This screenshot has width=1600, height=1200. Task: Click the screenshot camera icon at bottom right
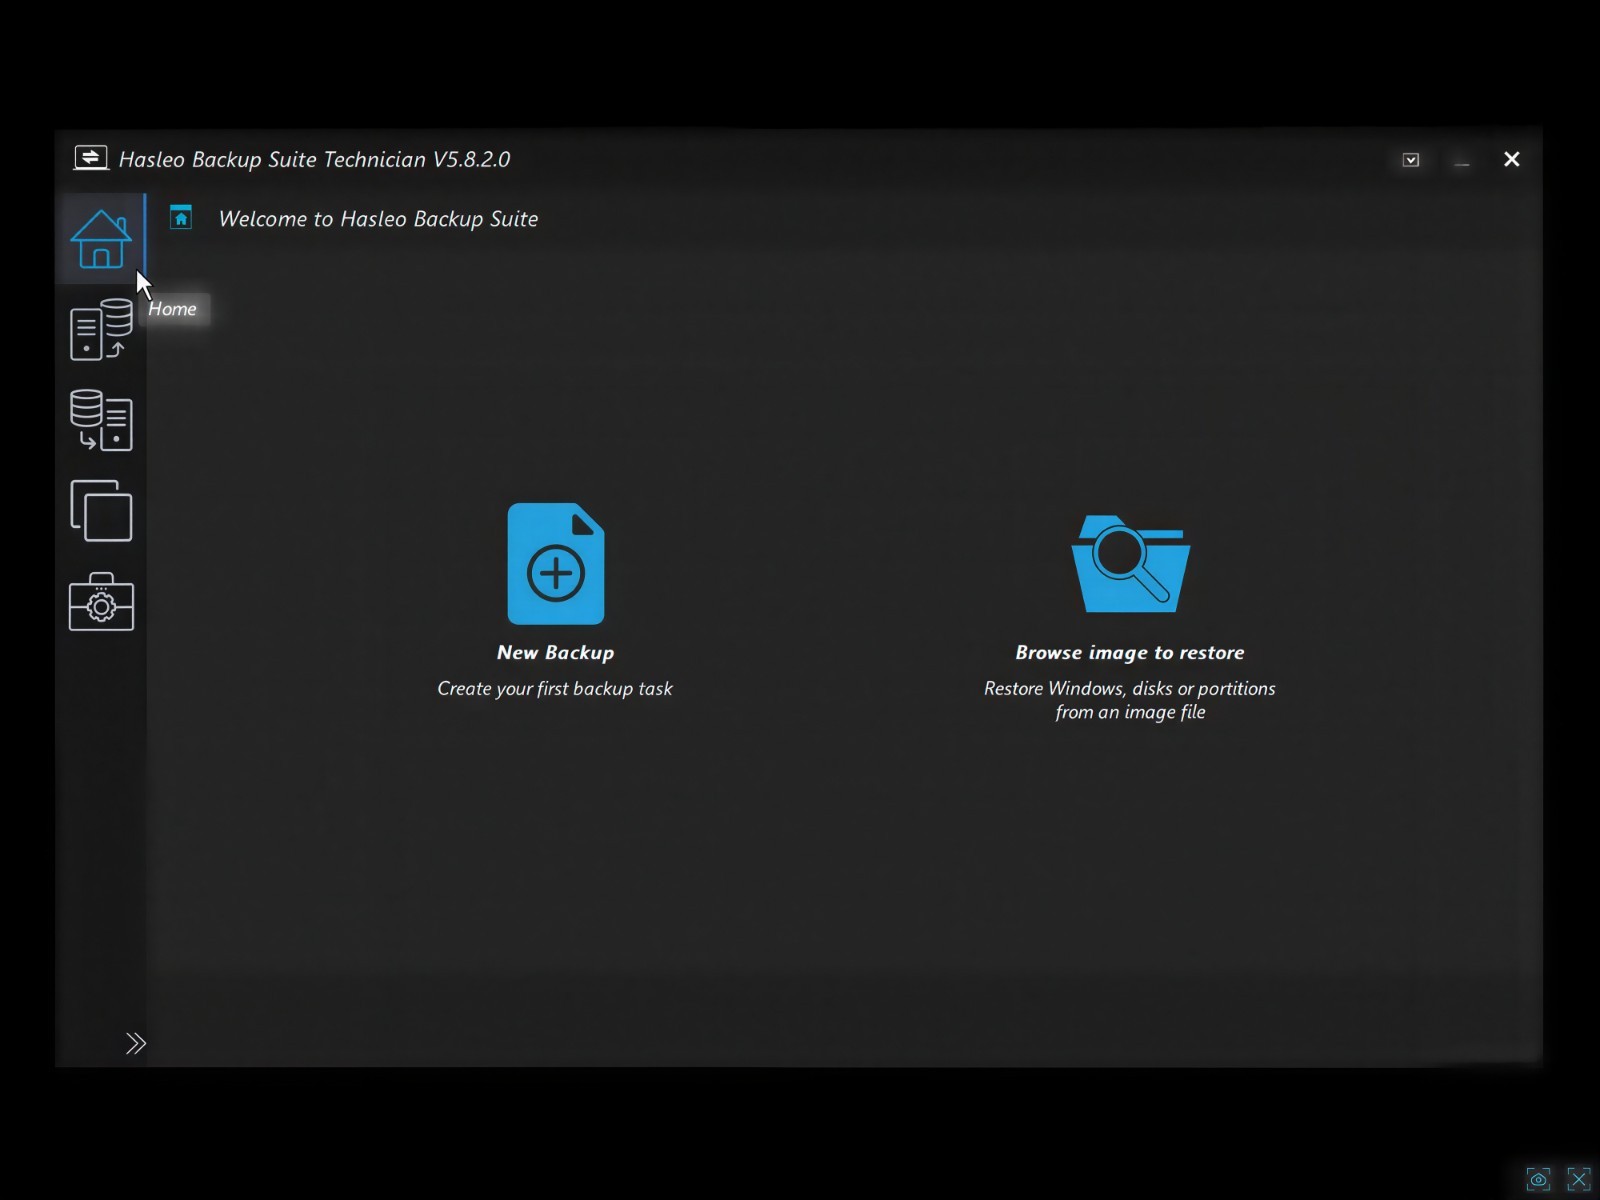[1538, 1180]
